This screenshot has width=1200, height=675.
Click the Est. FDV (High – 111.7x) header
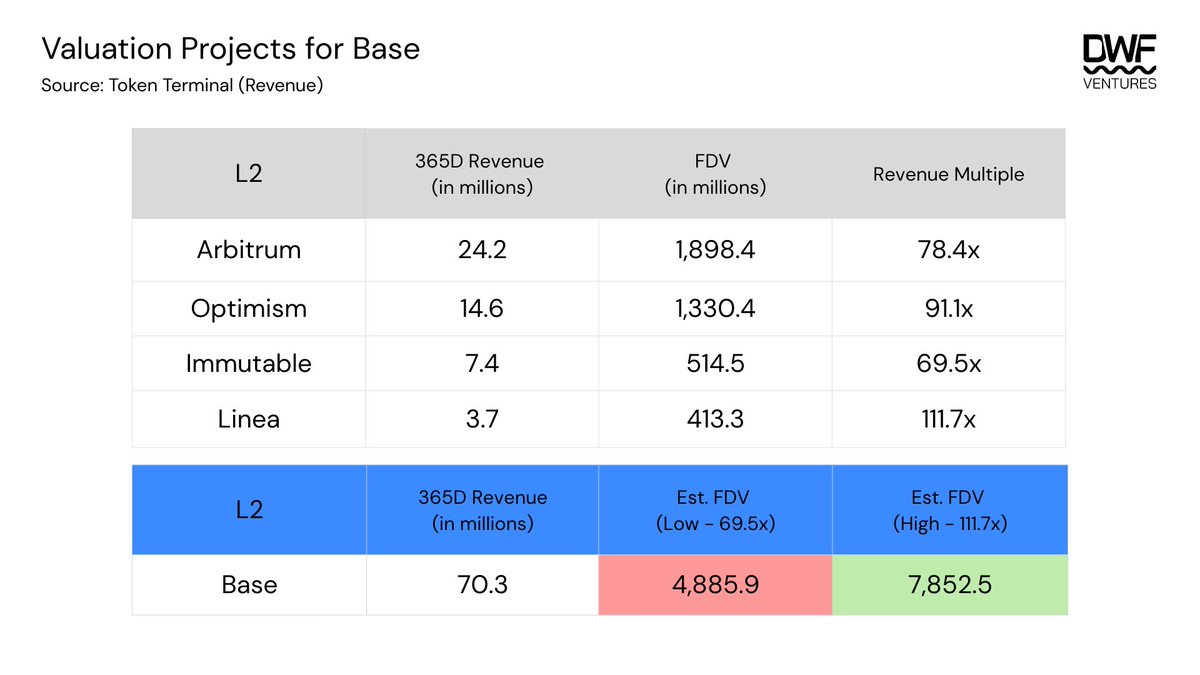948,508
